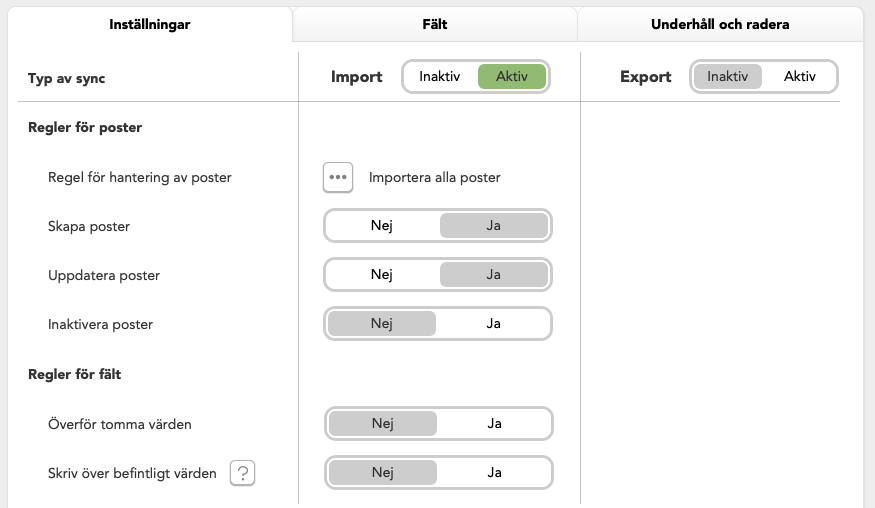Select the Inställningar tab

(150, 25)
